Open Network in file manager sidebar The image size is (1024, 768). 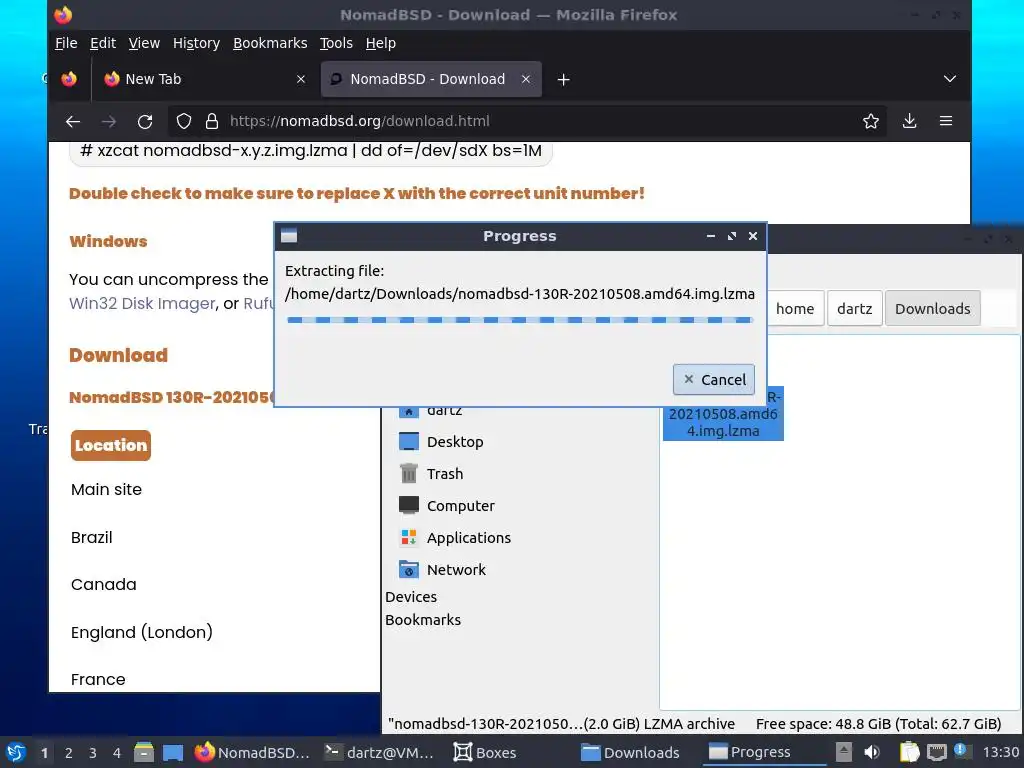point(442,569)
